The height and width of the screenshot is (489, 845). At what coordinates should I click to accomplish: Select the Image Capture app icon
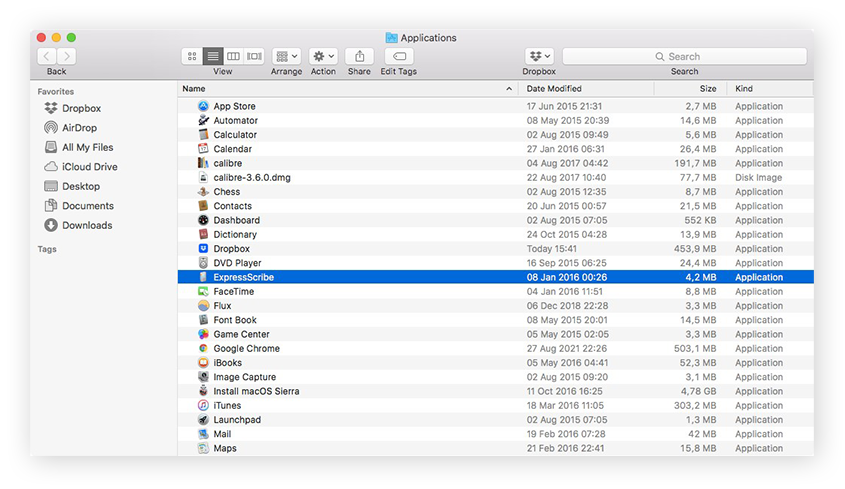pyautogui.click(x=203, y=377)
